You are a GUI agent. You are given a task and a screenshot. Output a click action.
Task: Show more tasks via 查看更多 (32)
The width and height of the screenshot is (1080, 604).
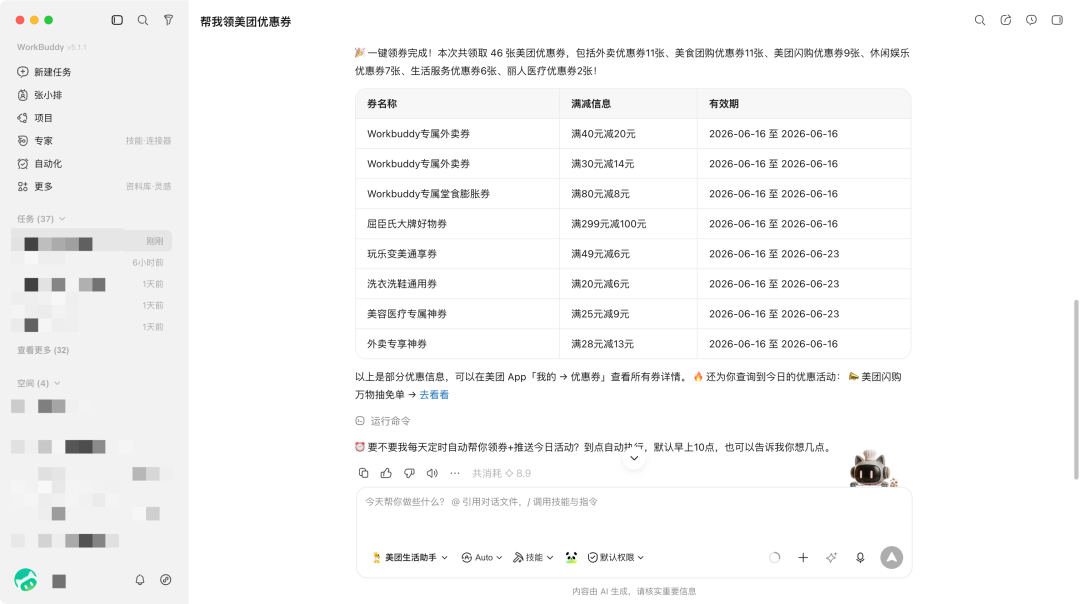pos(43,350)
